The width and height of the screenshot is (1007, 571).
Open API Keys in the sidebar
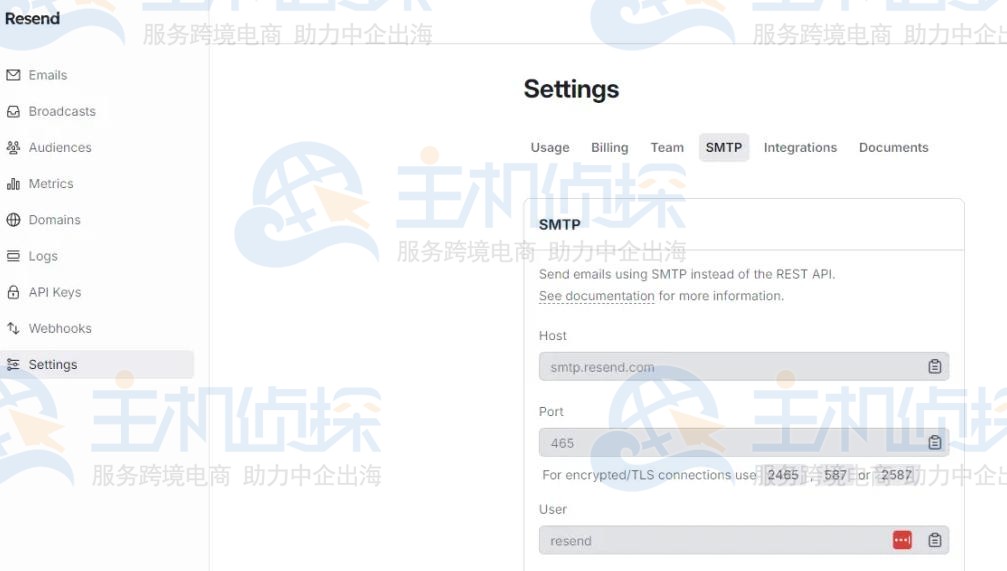click(x=55, y=292)
